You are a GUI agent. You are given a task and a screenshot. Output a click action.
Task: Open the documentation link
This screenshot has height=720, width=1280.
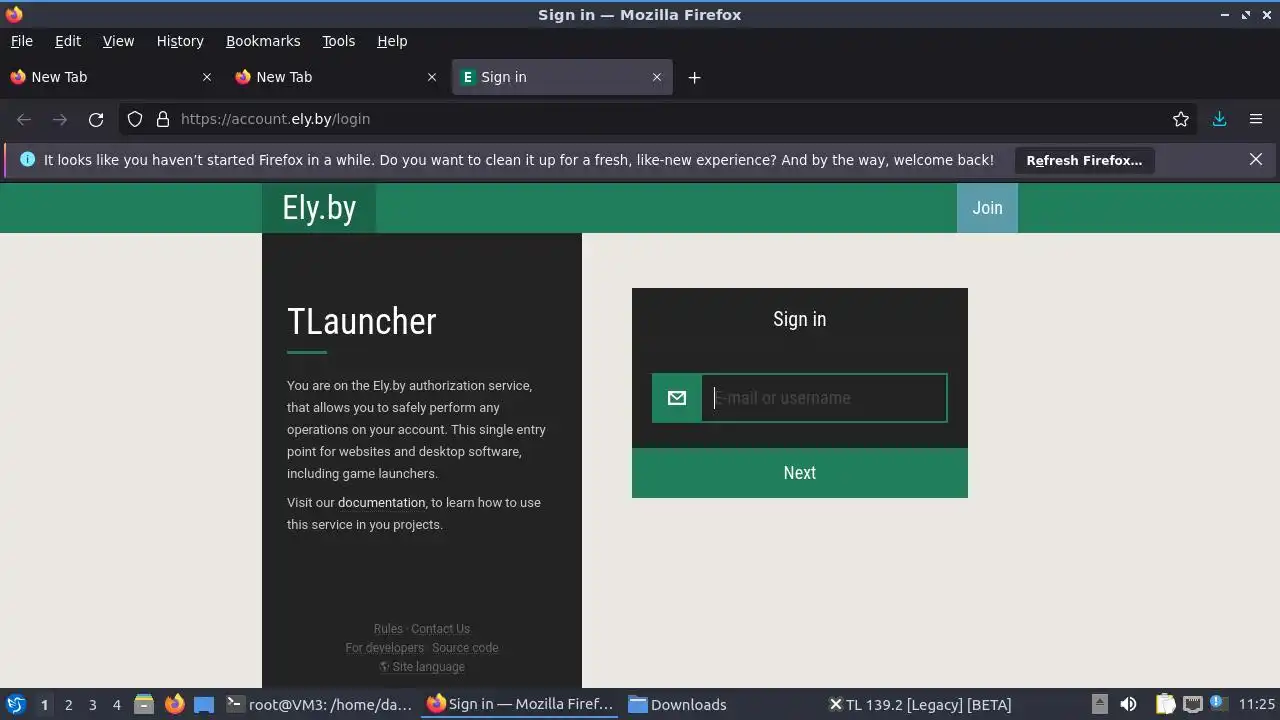381,503
